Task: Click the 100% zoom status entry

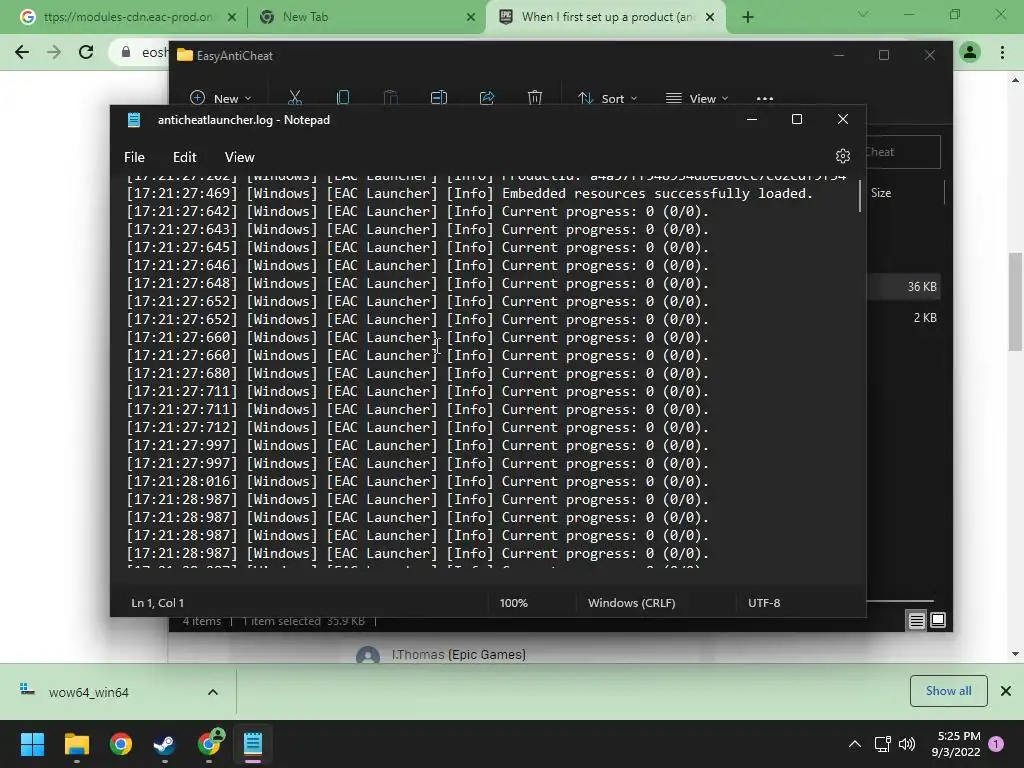Action: tap(513, 603)
